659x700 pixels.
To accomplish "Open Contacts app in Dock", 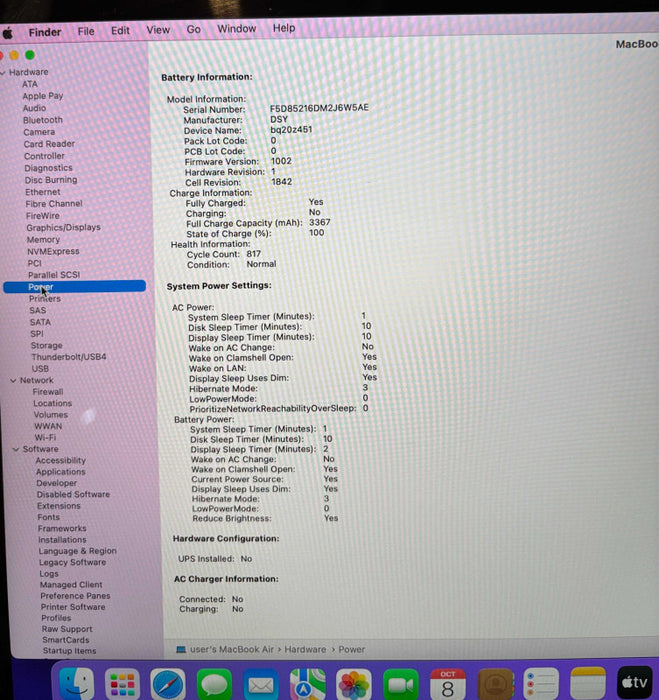I will [495, 684].
